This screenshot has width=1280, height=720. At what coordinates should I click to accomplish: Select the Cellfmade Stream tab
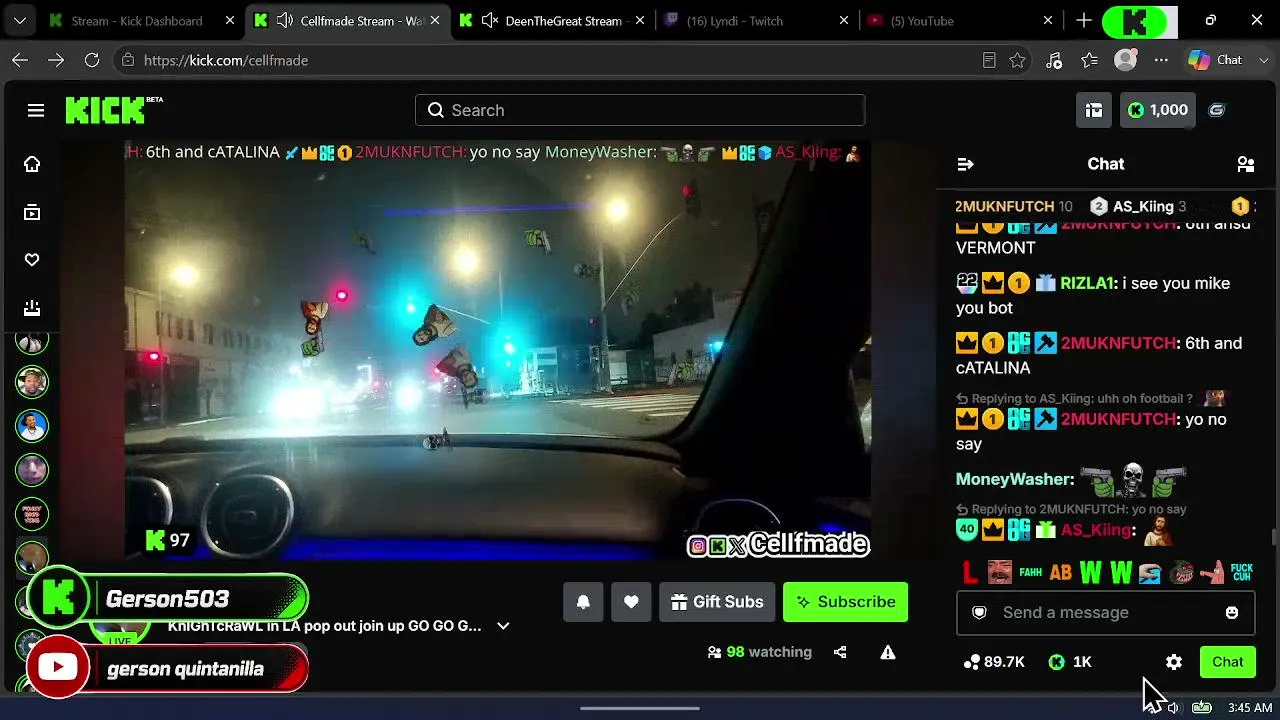349,20
